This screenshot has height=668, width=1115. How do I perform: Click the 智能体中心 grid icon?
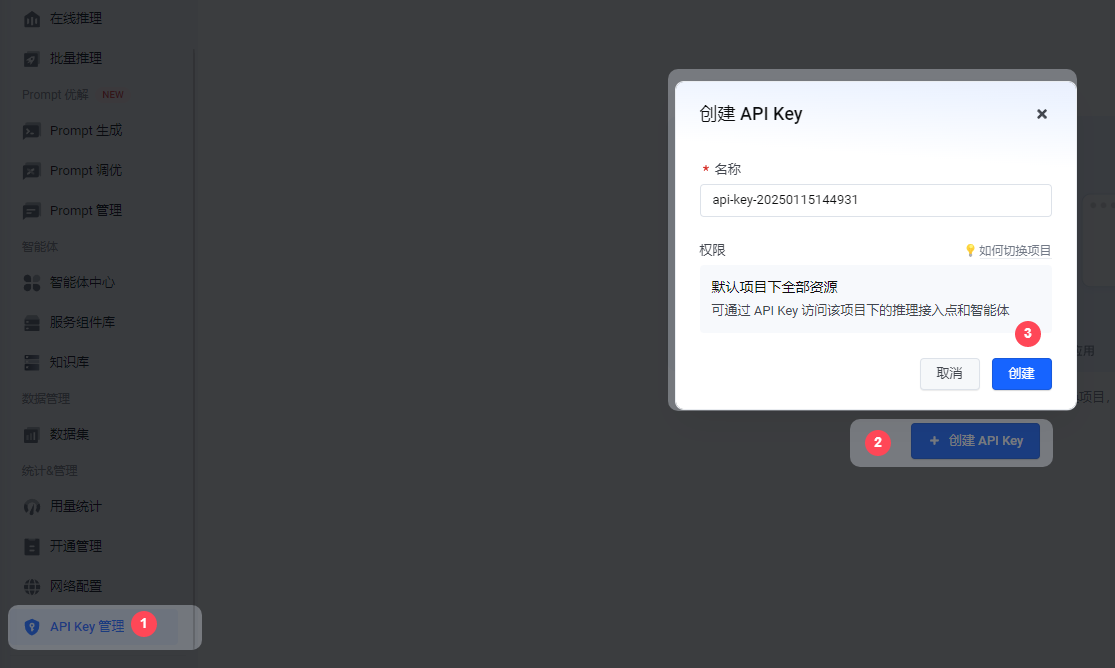(x=32, y=283)
